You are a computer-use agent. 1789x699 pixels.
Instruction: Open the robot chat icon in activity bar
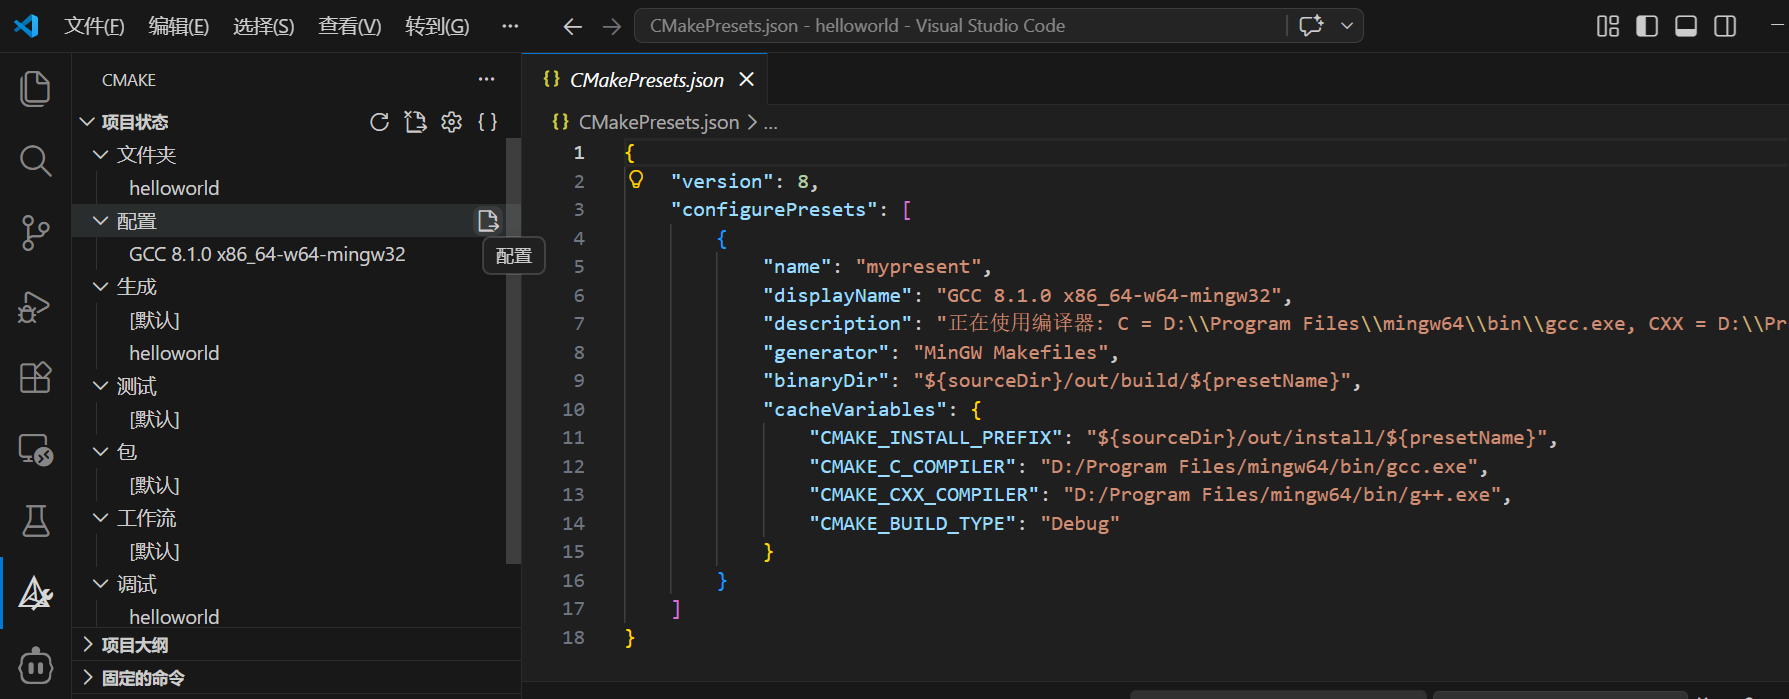click(35, 665)
